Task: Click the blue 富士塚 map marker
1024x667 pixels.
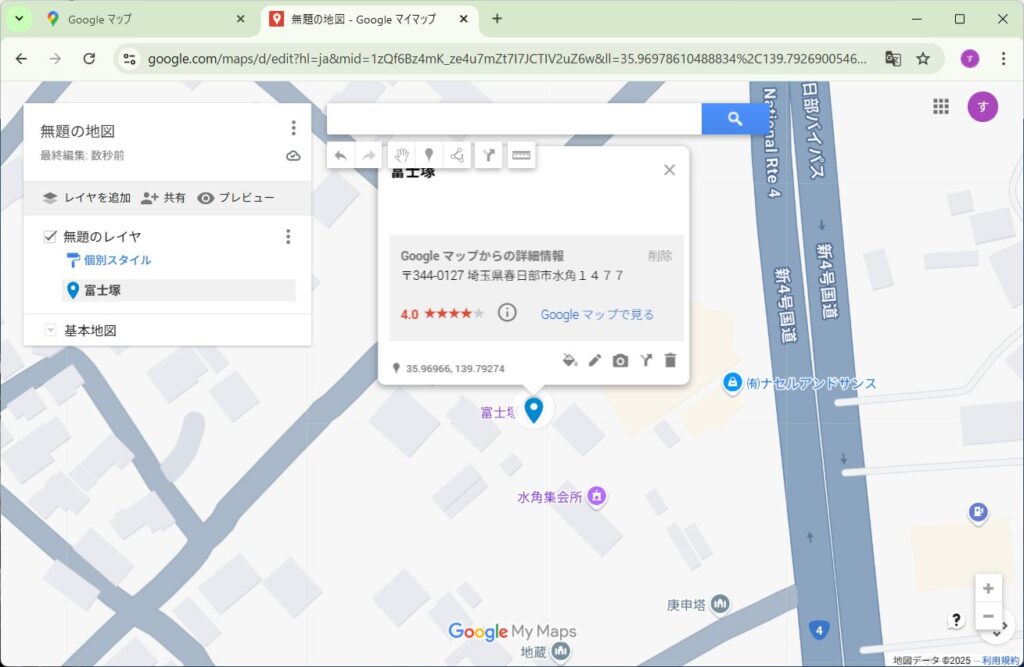Action: pos(534,410)
